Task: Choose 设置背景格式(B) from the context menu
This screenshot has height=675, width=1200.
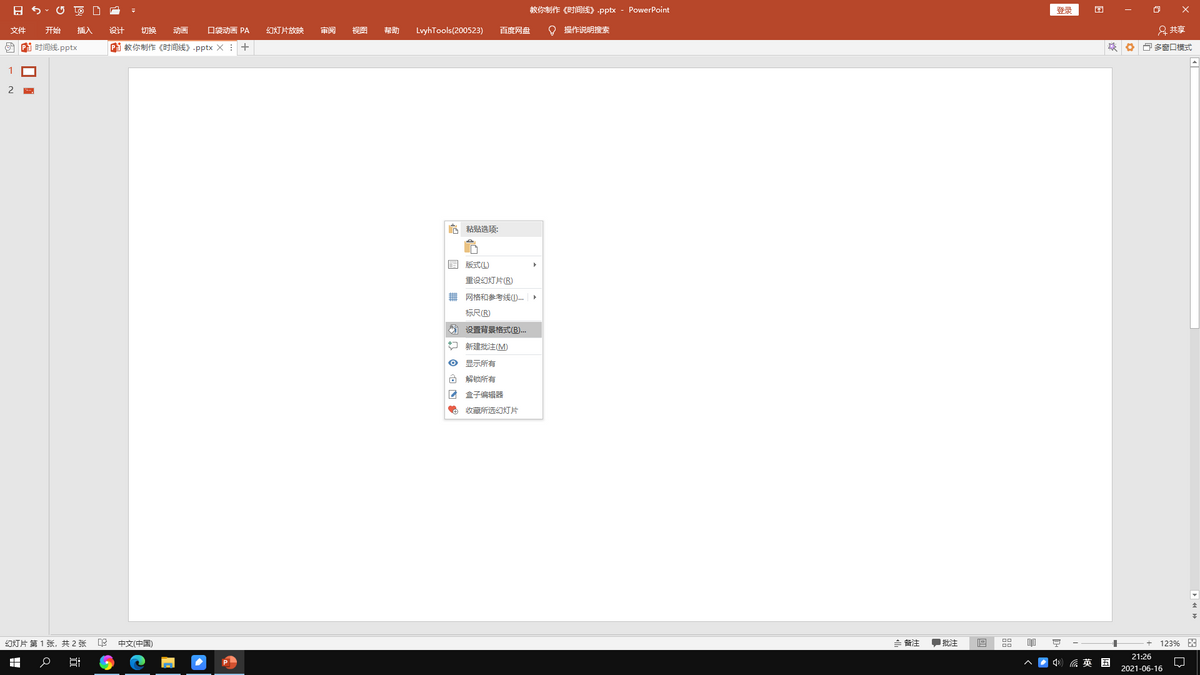Action: point(493,329)
